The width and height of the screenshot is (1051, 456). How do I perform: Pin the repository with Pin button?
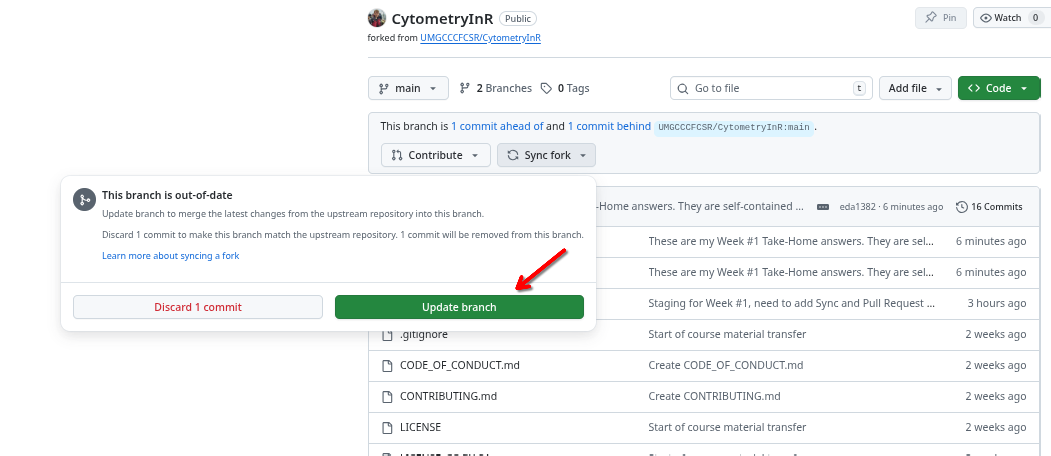941,18
